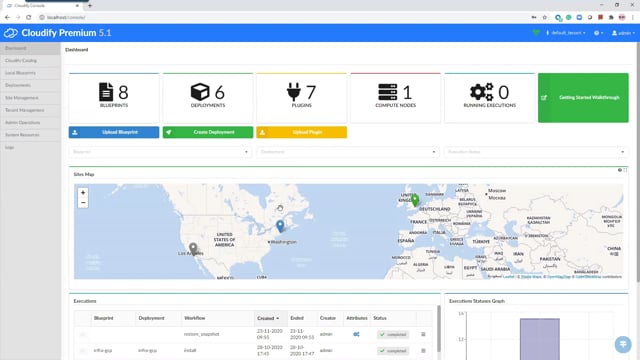Image resolution: width=640 pixels, height=360 pixels.
Task: Open the help question-mark dropdown
Action: pos(598,33)
